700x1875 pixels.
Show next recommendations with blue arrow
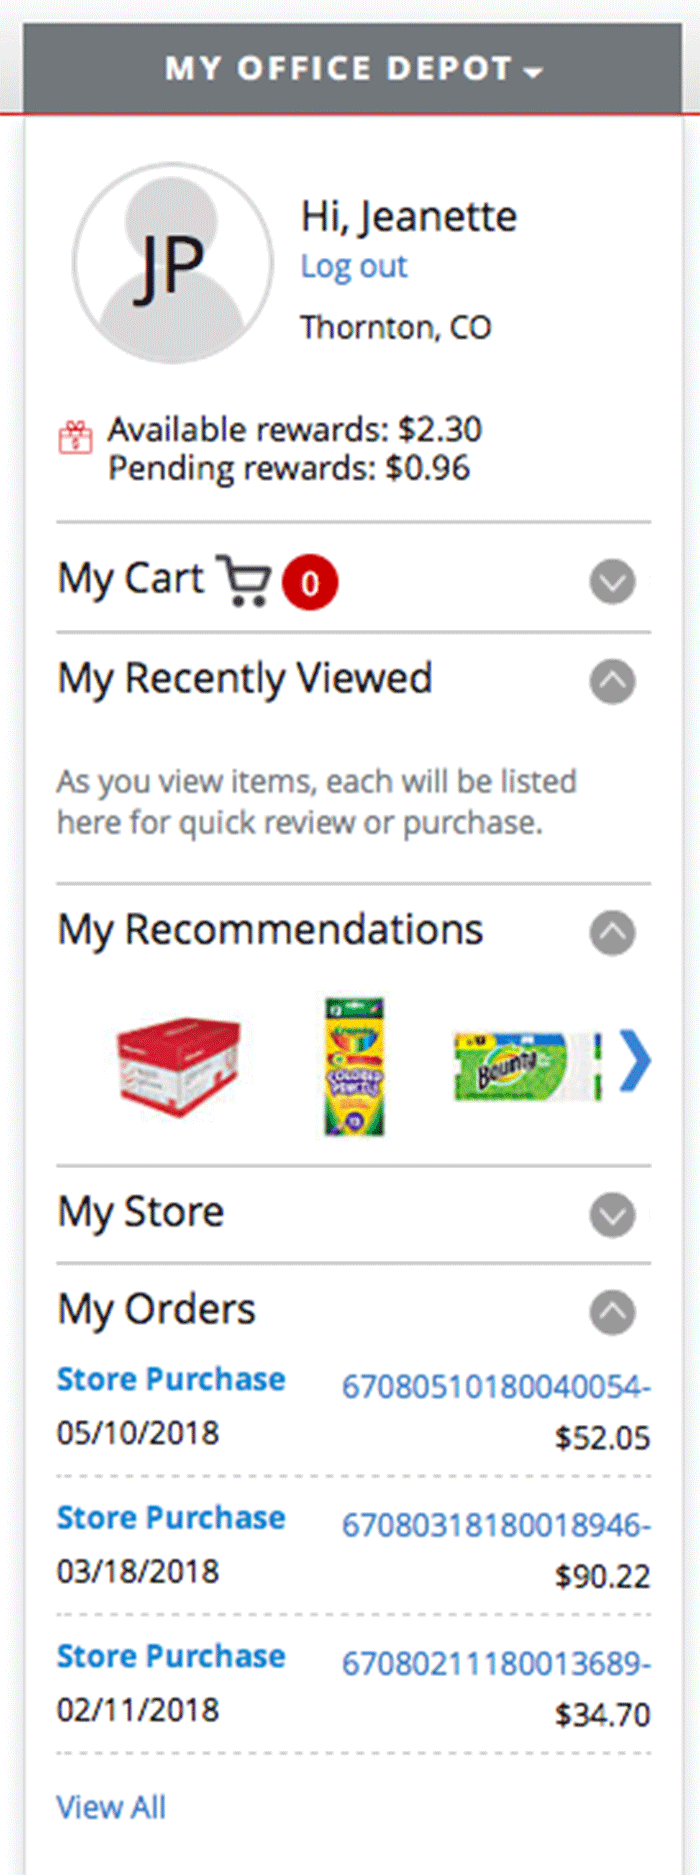tap(634, 1061)
